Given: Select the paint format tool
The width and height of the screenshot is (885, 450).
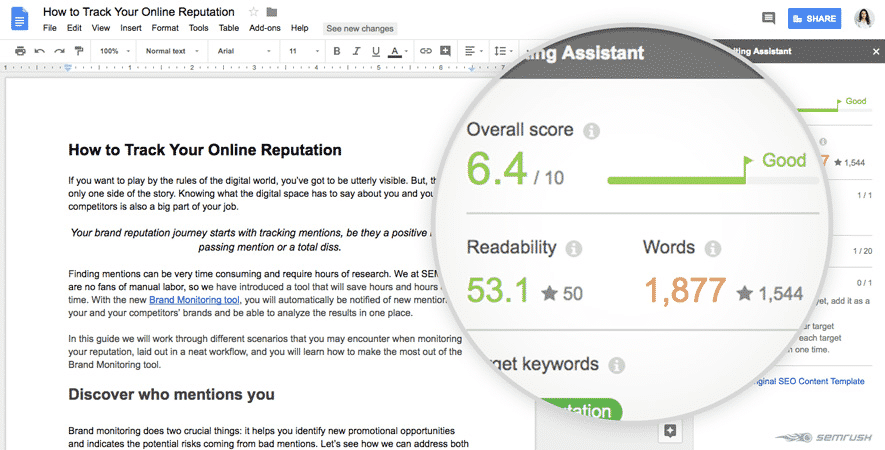Looking at the screenshot, I should point(79,50).
